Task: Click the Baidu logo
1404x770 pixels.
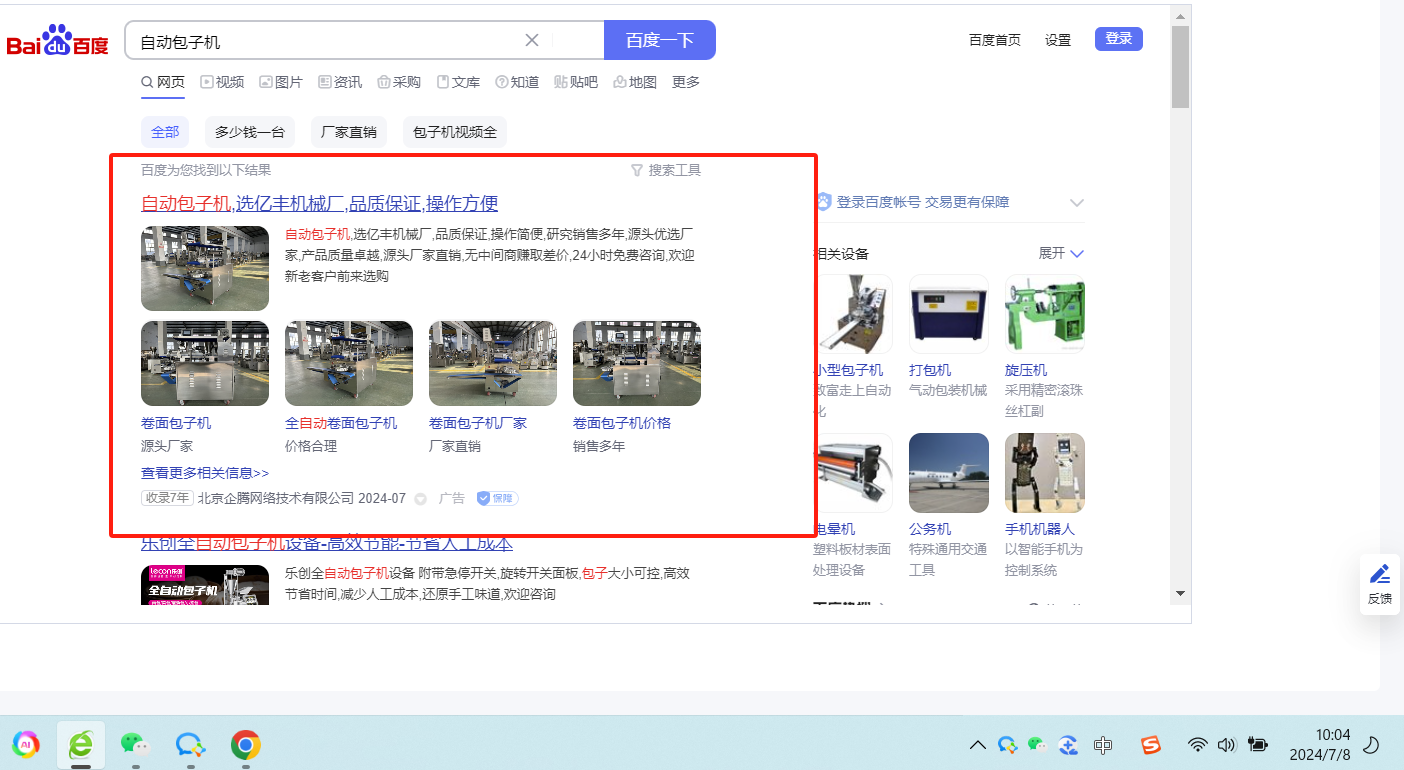Action: click(58, 41)
